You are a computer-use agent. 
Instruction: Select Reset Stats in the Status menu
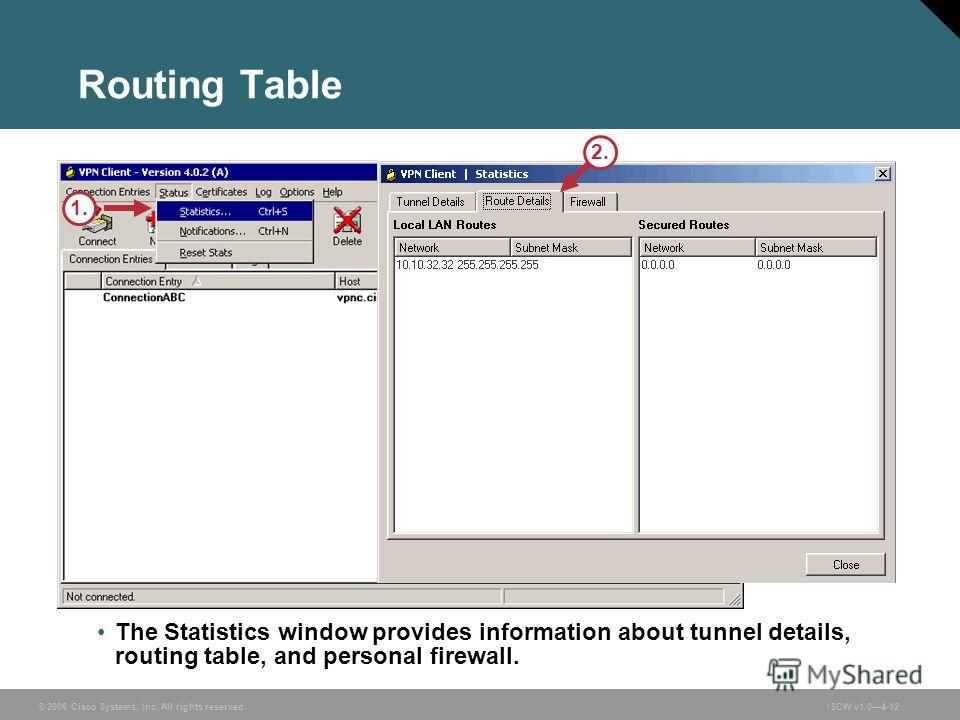point(235,252)
